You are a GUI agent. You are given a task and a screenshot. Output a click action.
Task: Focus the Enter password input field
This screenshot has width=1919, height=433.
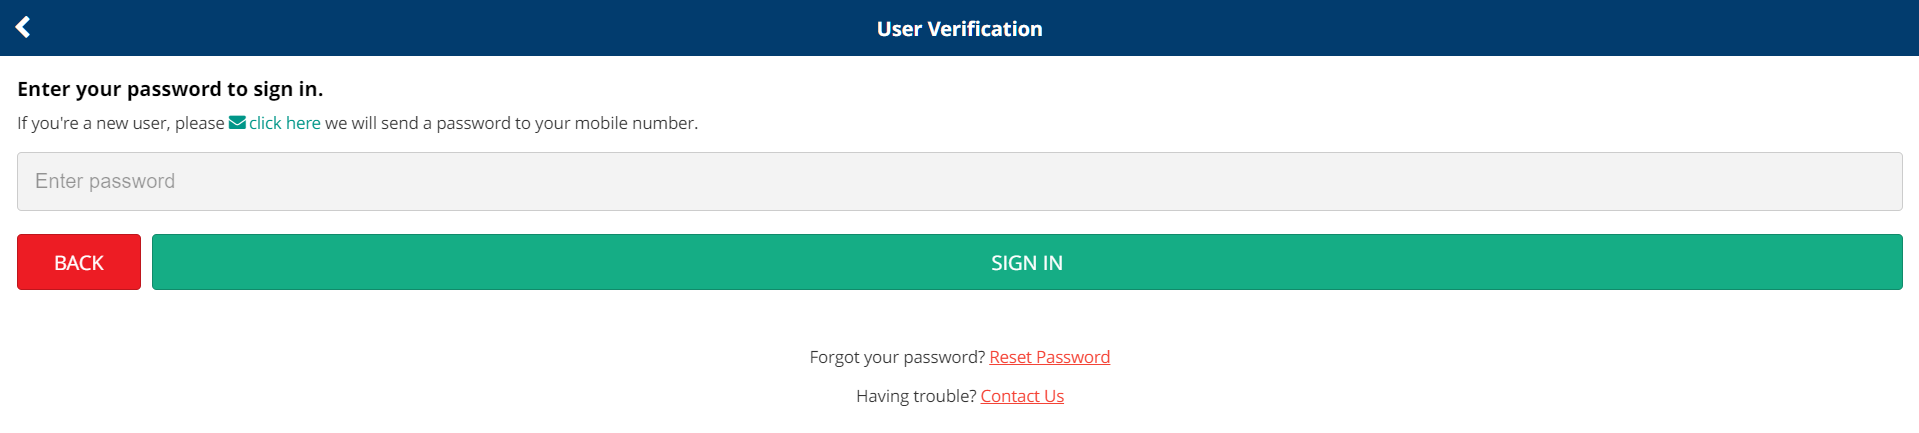[x=959, y=181]
